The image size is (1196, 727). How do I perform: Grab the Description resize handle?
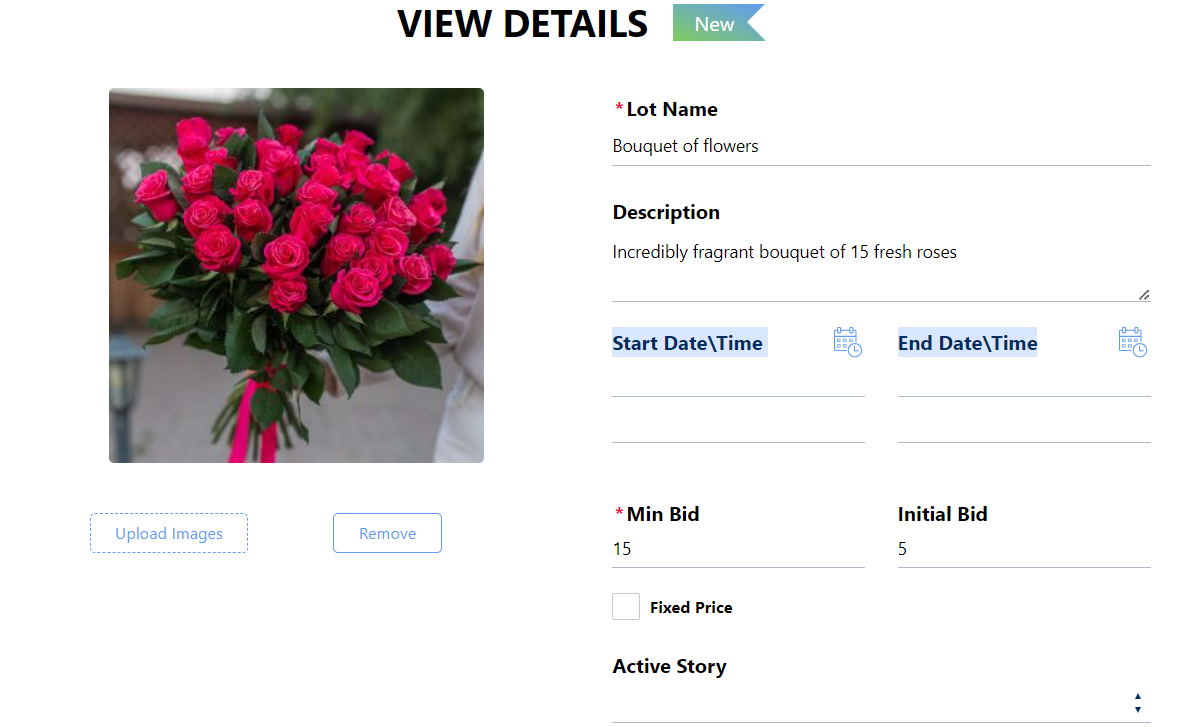[x=1144, y=295]
